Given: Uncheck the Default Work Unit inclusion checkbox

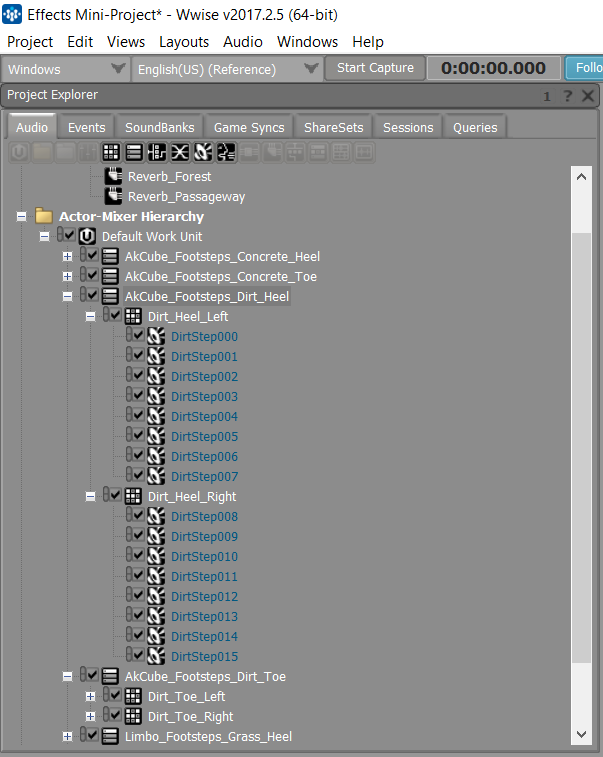Looking at the screenshot, I should coord(70,235).
